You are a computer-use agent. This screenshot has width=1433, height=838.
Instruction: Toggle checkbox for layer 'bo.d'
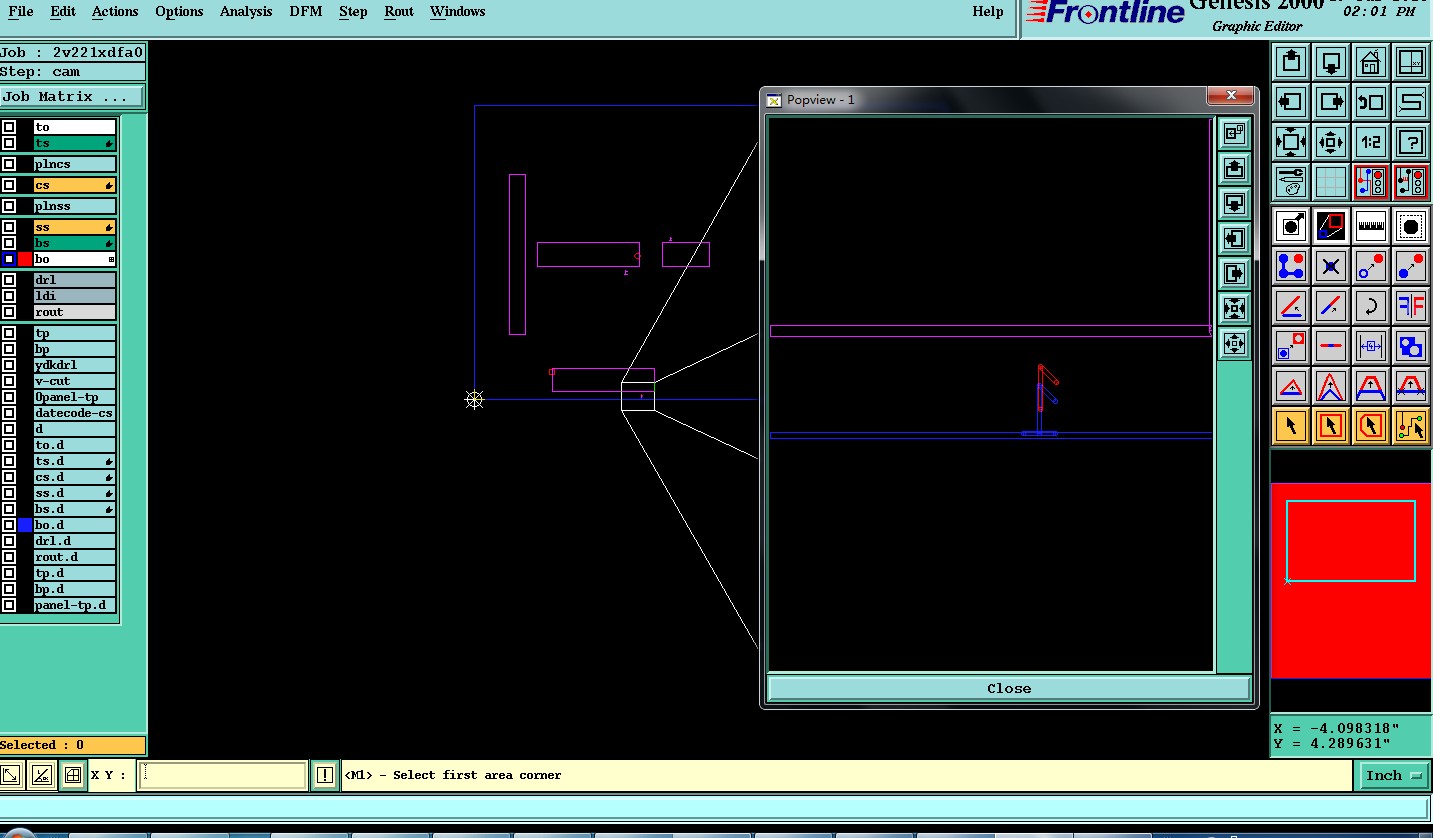point(9,525)
